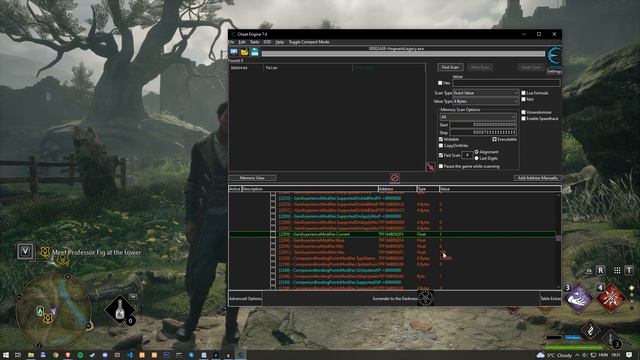
Task: Click the scan Value input field
Action: (506, 83)
